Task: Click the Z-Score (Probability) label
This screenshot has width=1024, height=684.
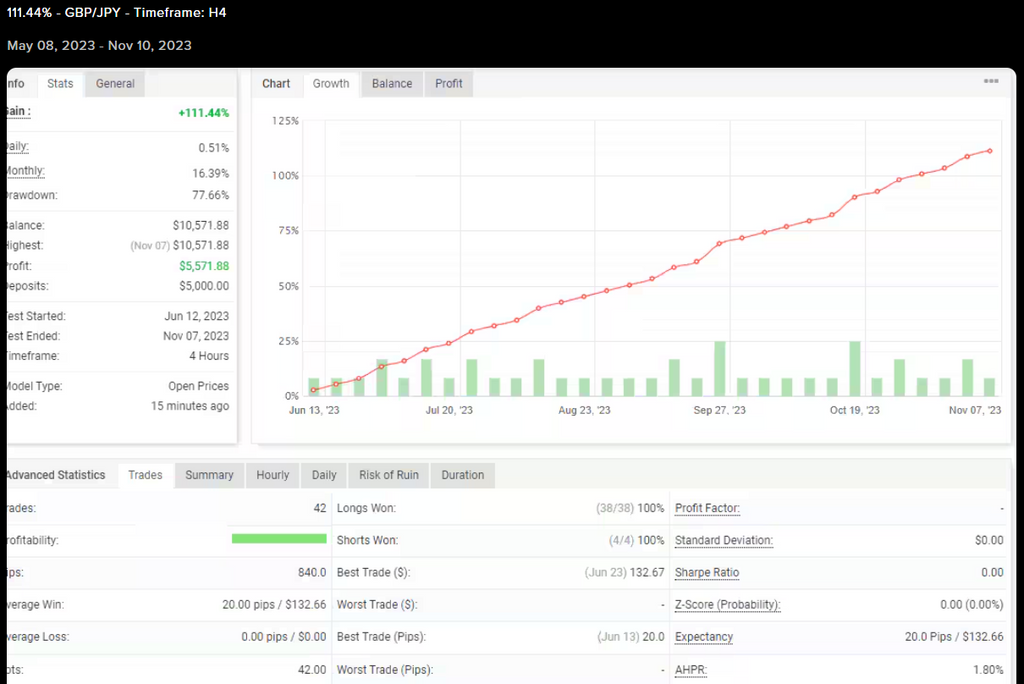Action: [x=728, y=605]
